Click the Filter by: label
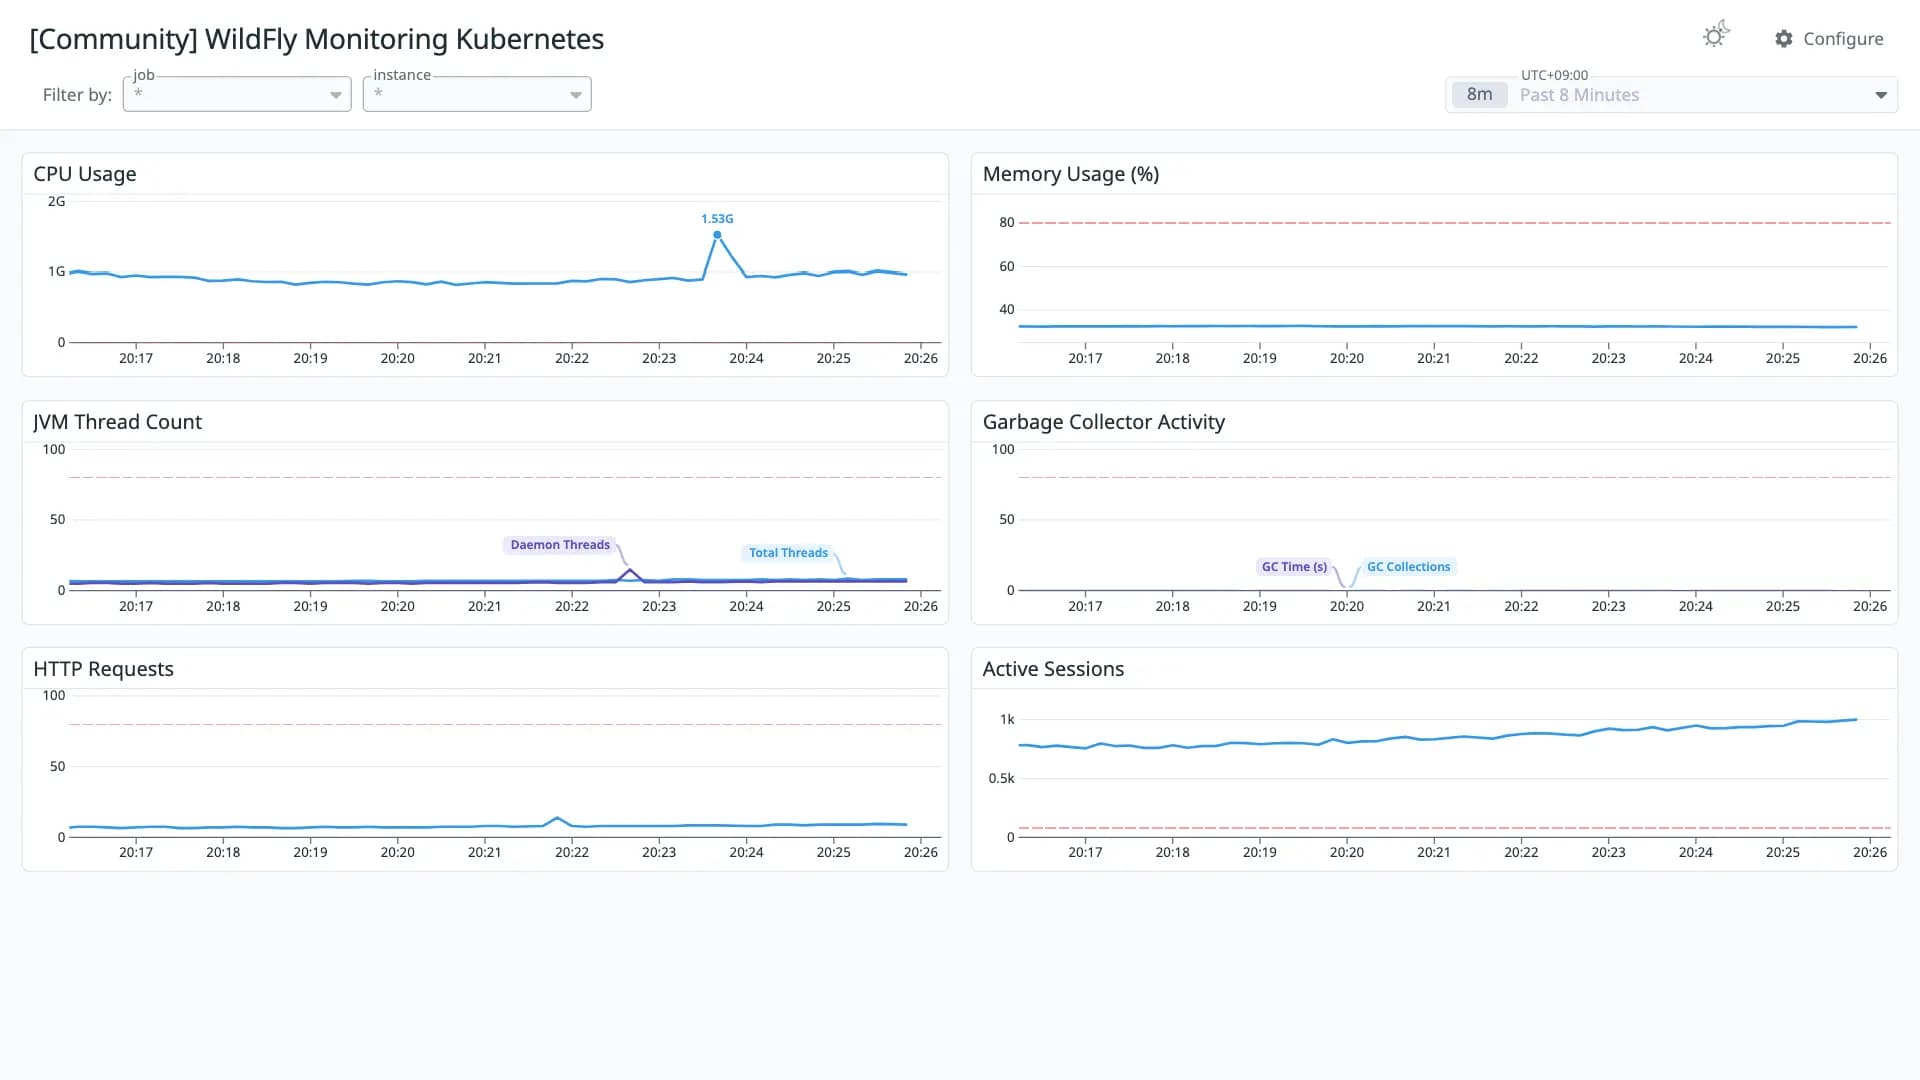 point(77,95)
